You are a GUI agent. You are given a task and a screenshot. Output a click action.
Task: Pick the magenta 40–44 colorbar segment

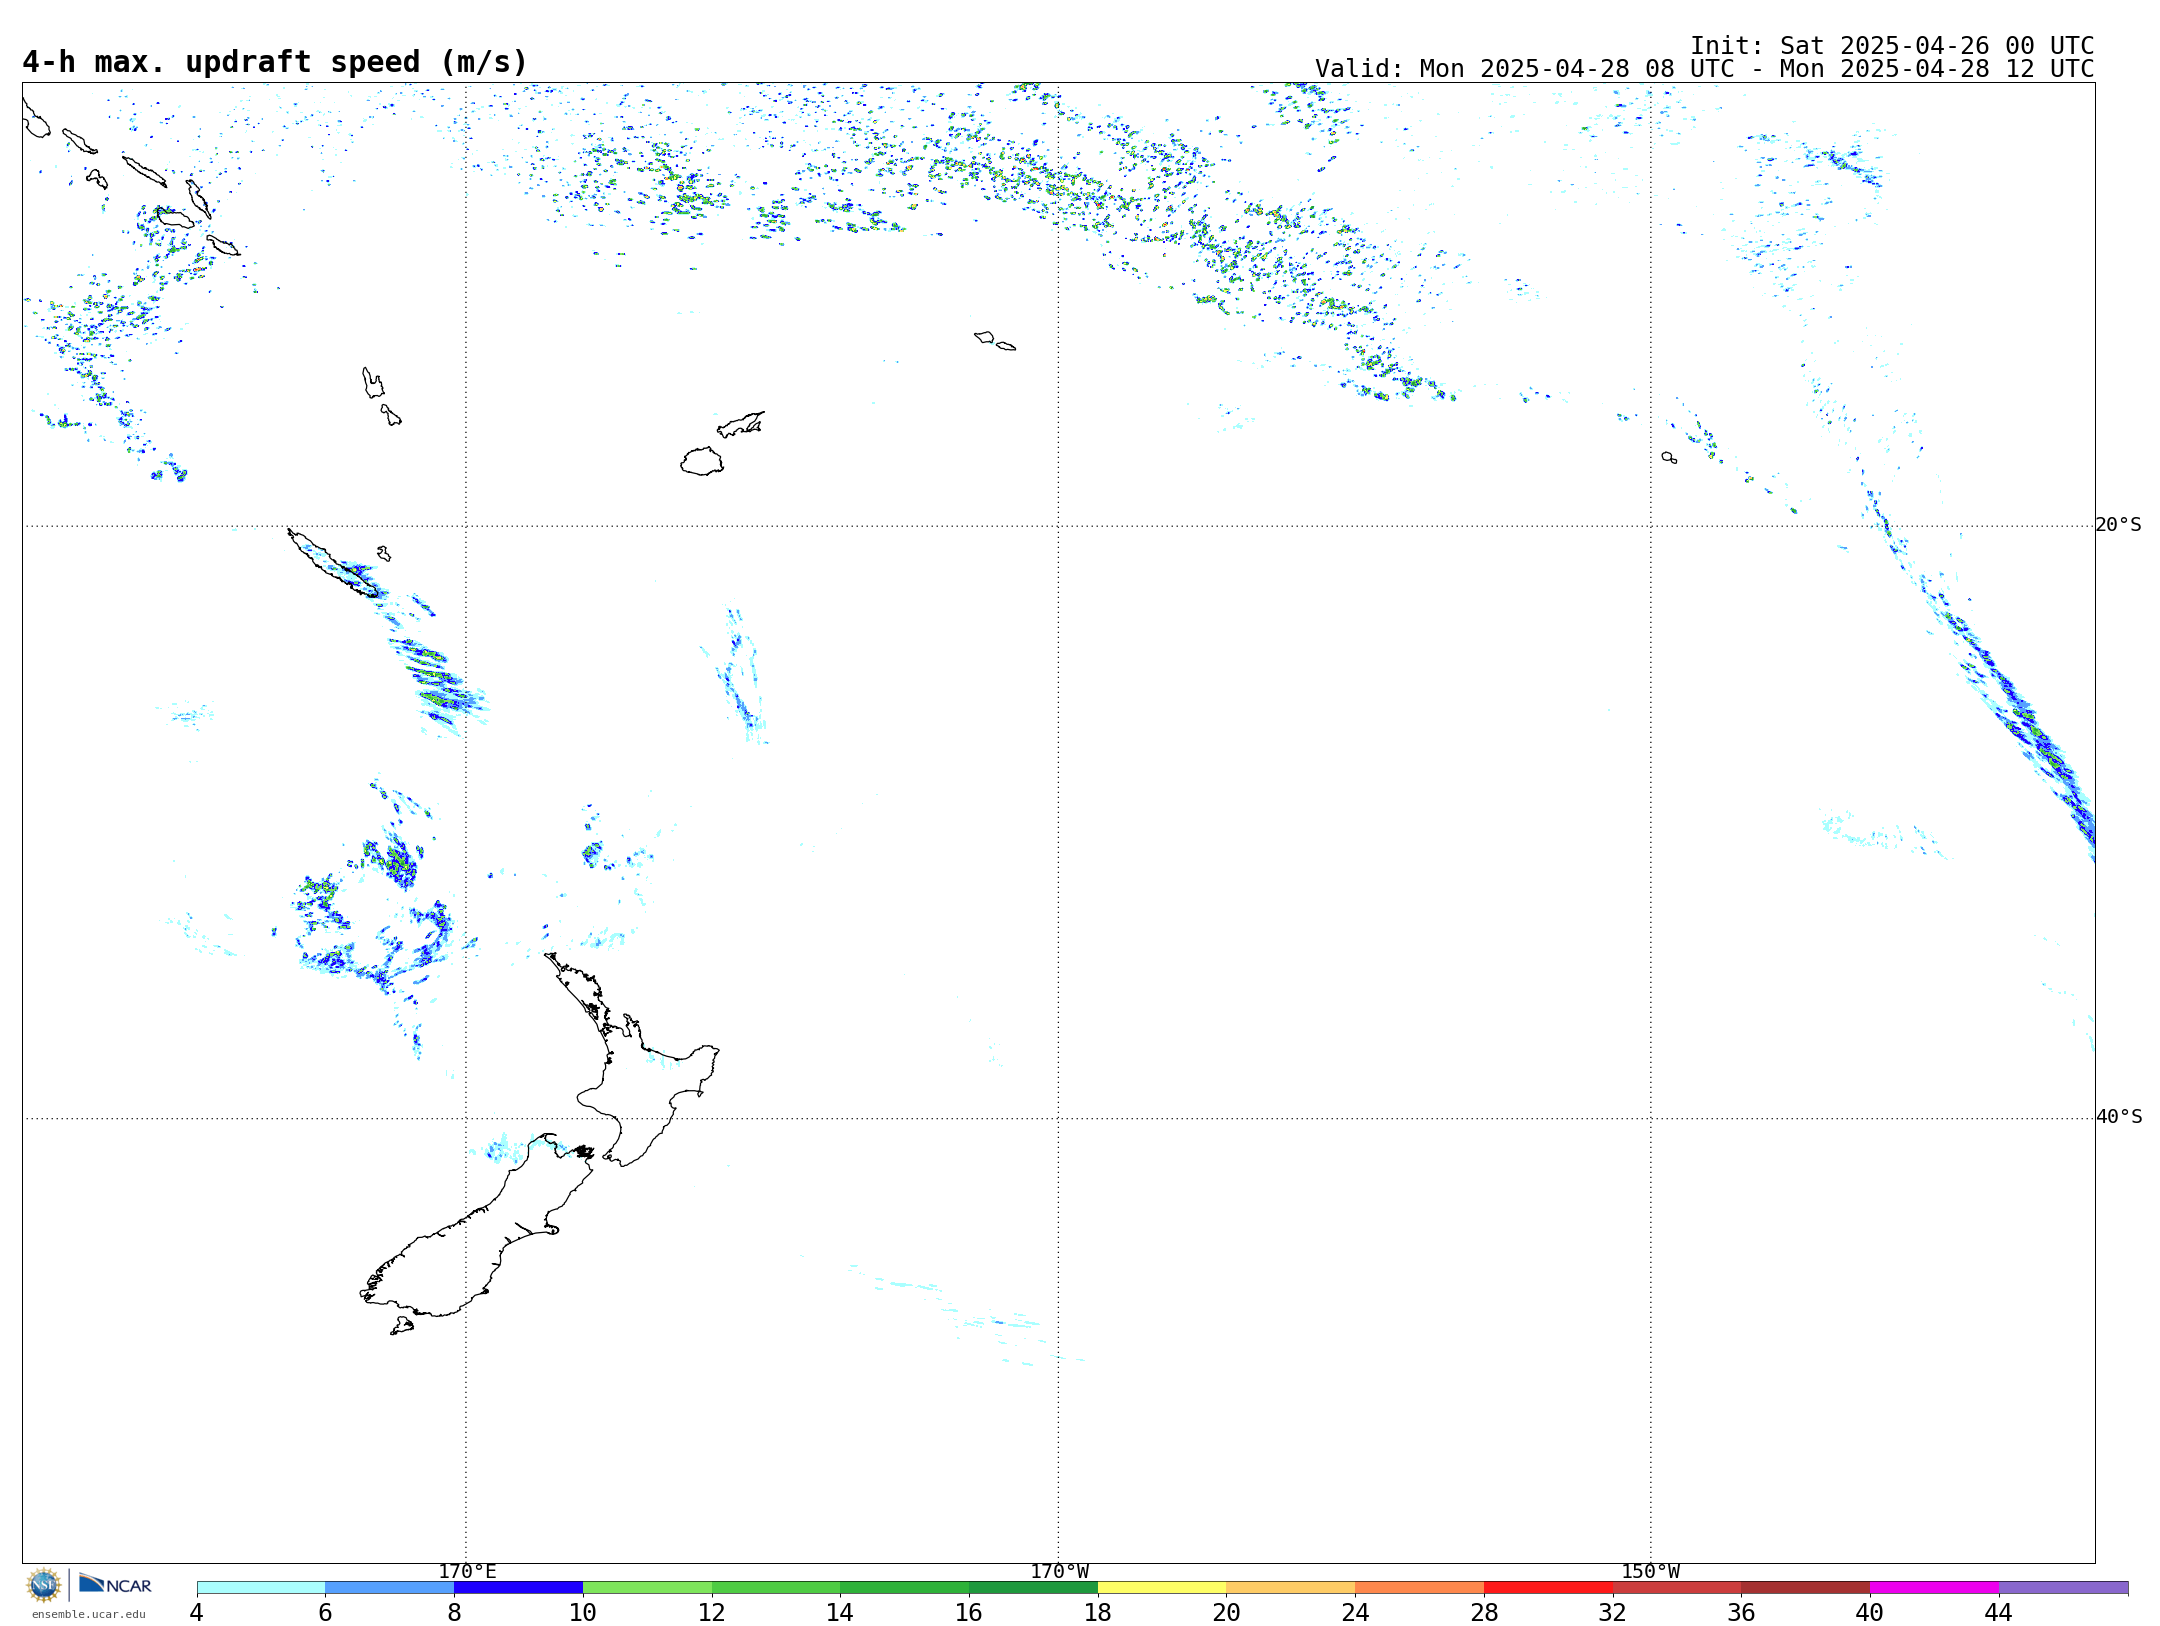click(x=1934, y=1588)
